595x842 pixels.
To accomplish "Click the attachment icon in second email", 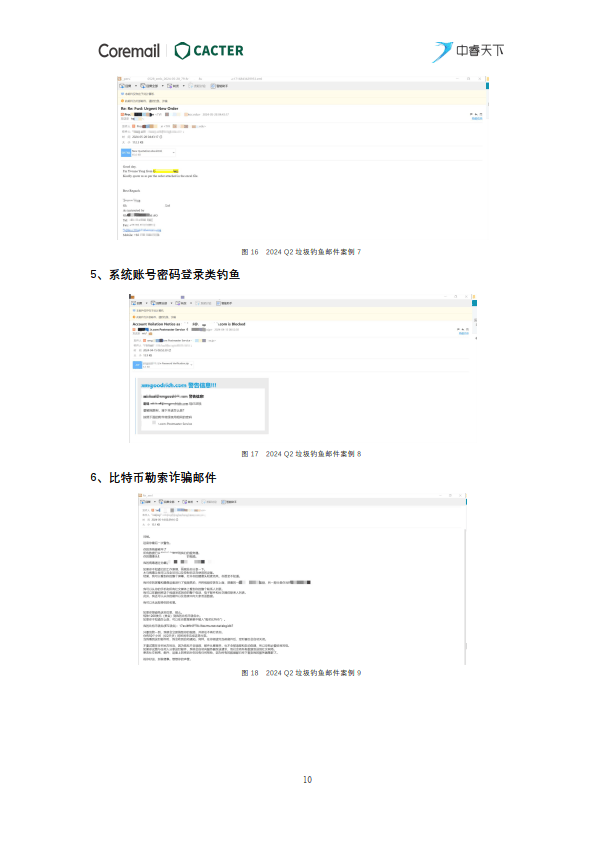I will (137, 365).
